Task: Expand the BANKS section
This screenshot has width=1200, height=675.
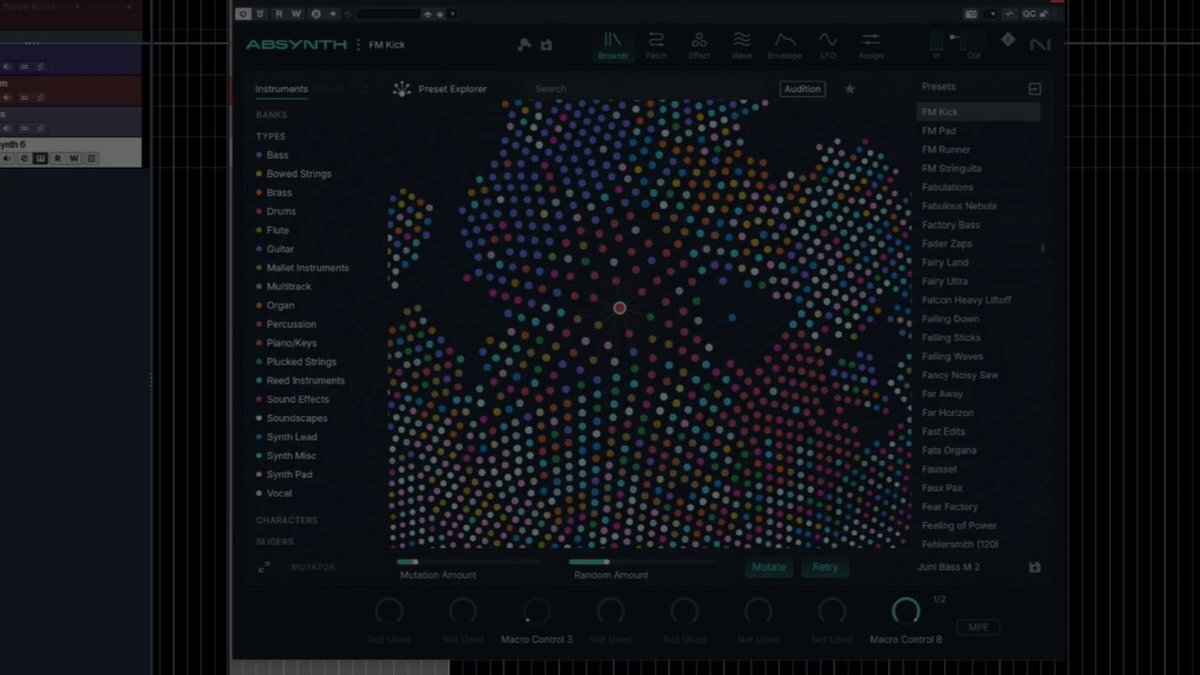Action: tap(271, 115)
